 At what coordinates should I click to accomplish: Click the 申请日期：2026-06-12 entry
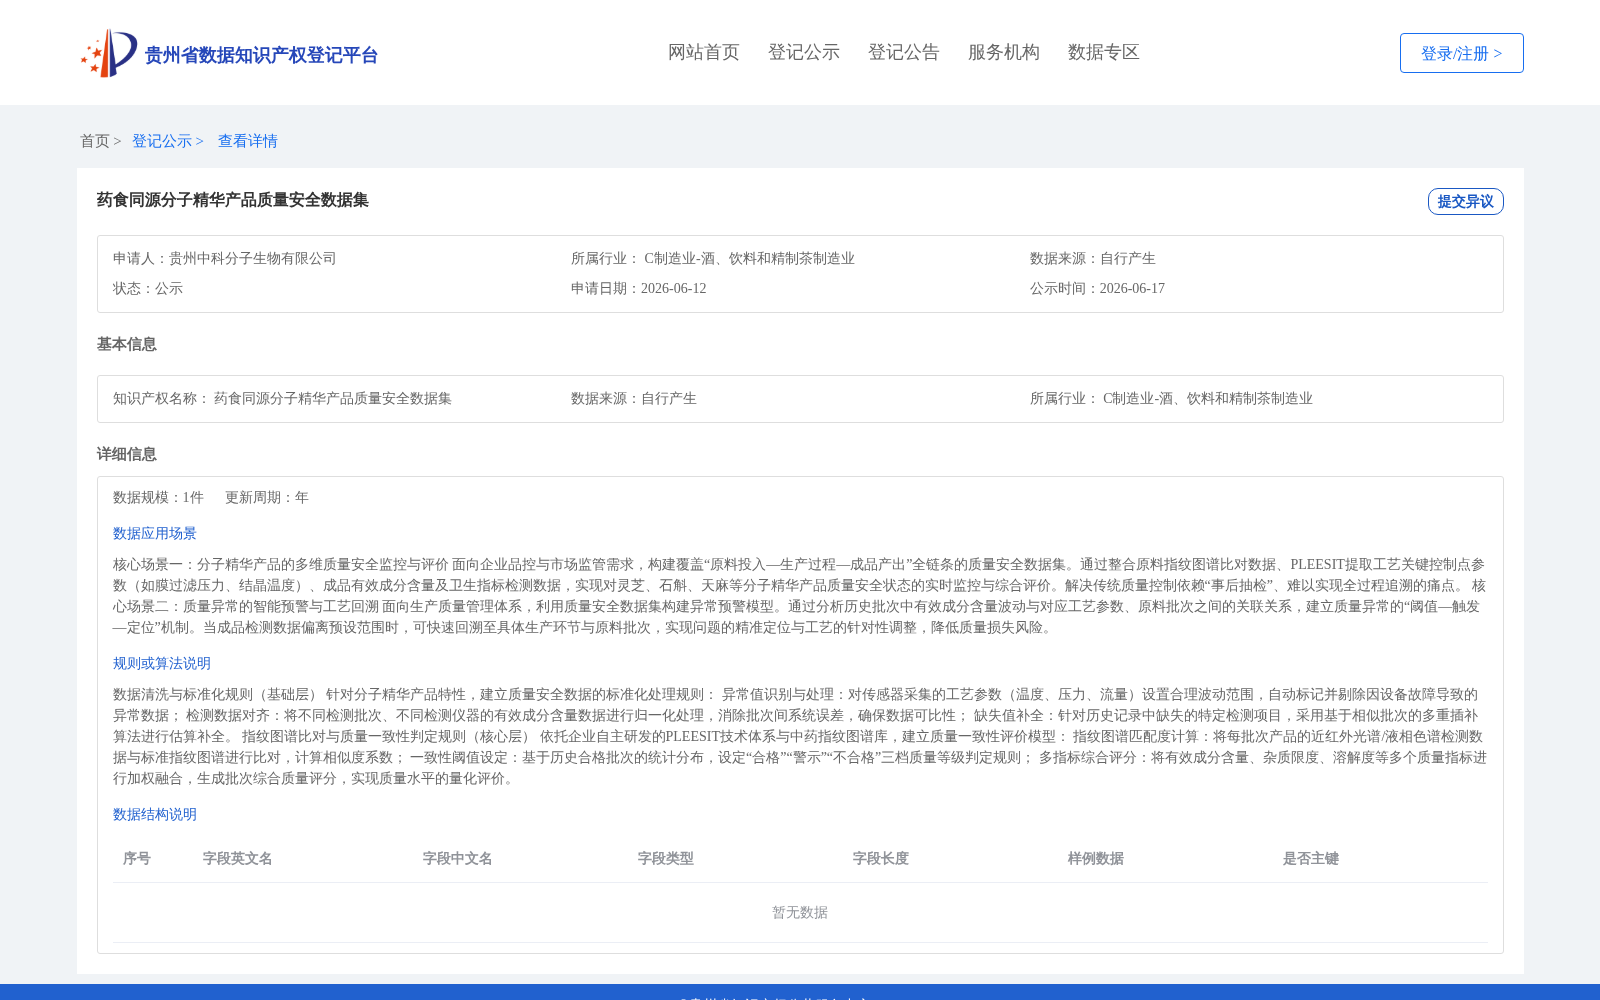pyautogui.click(x=639, y=288)
